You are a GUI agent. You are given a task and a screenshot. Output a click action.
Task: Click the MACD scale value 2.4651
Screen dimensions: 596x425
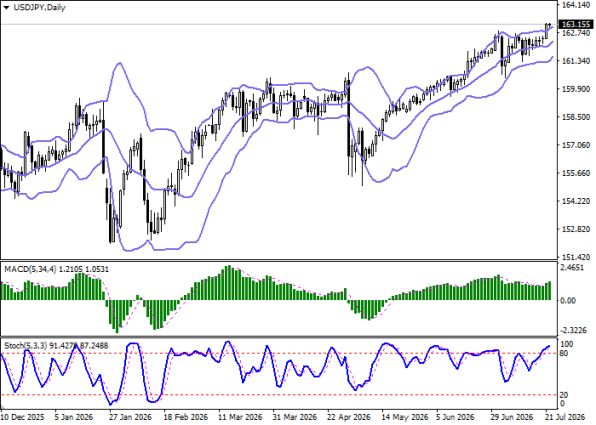[572, 268]
